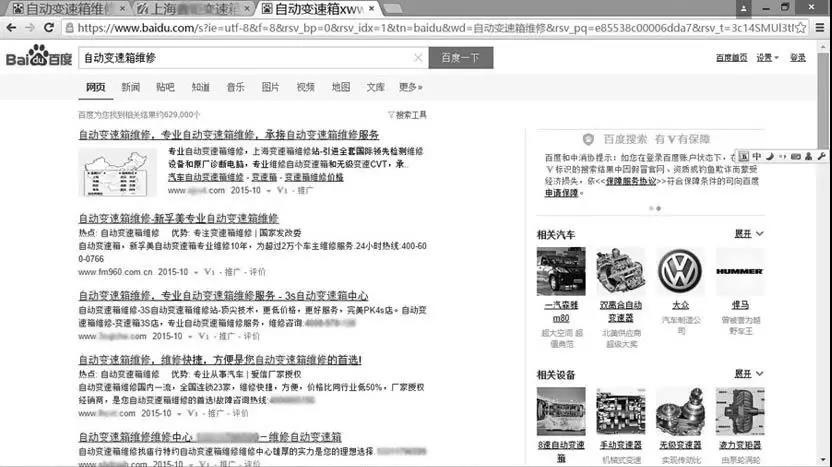Click the shield icon beside 百度搜索

pyautogui.click(x=588, y=139)
